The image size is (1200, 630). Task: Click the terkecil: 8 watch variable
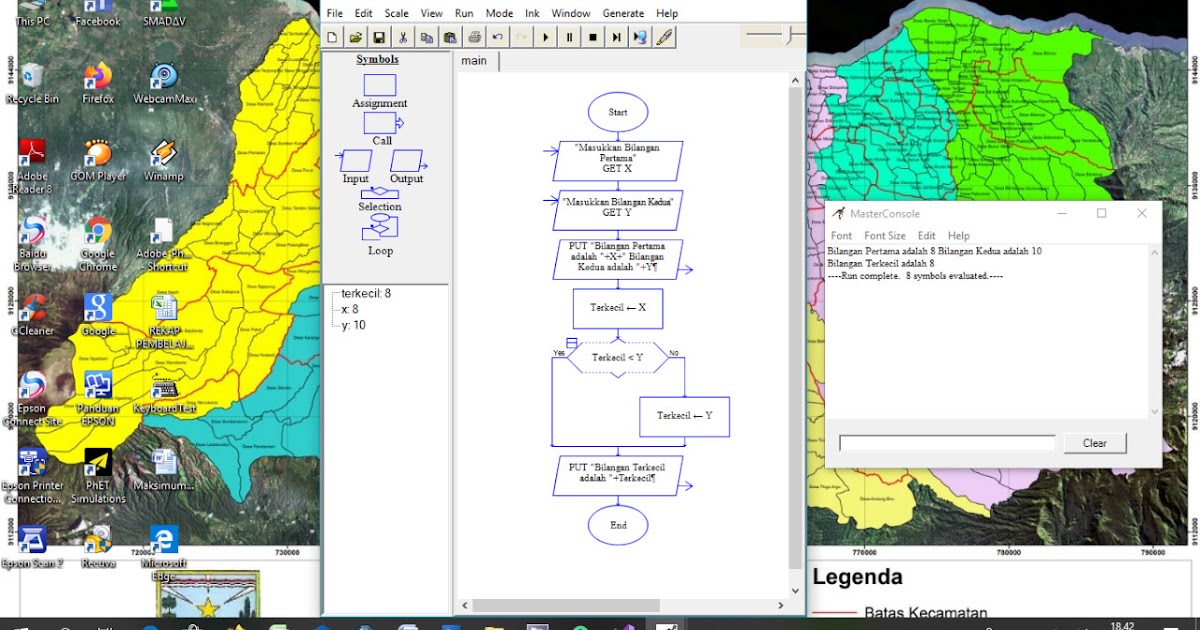pos(366,293)
